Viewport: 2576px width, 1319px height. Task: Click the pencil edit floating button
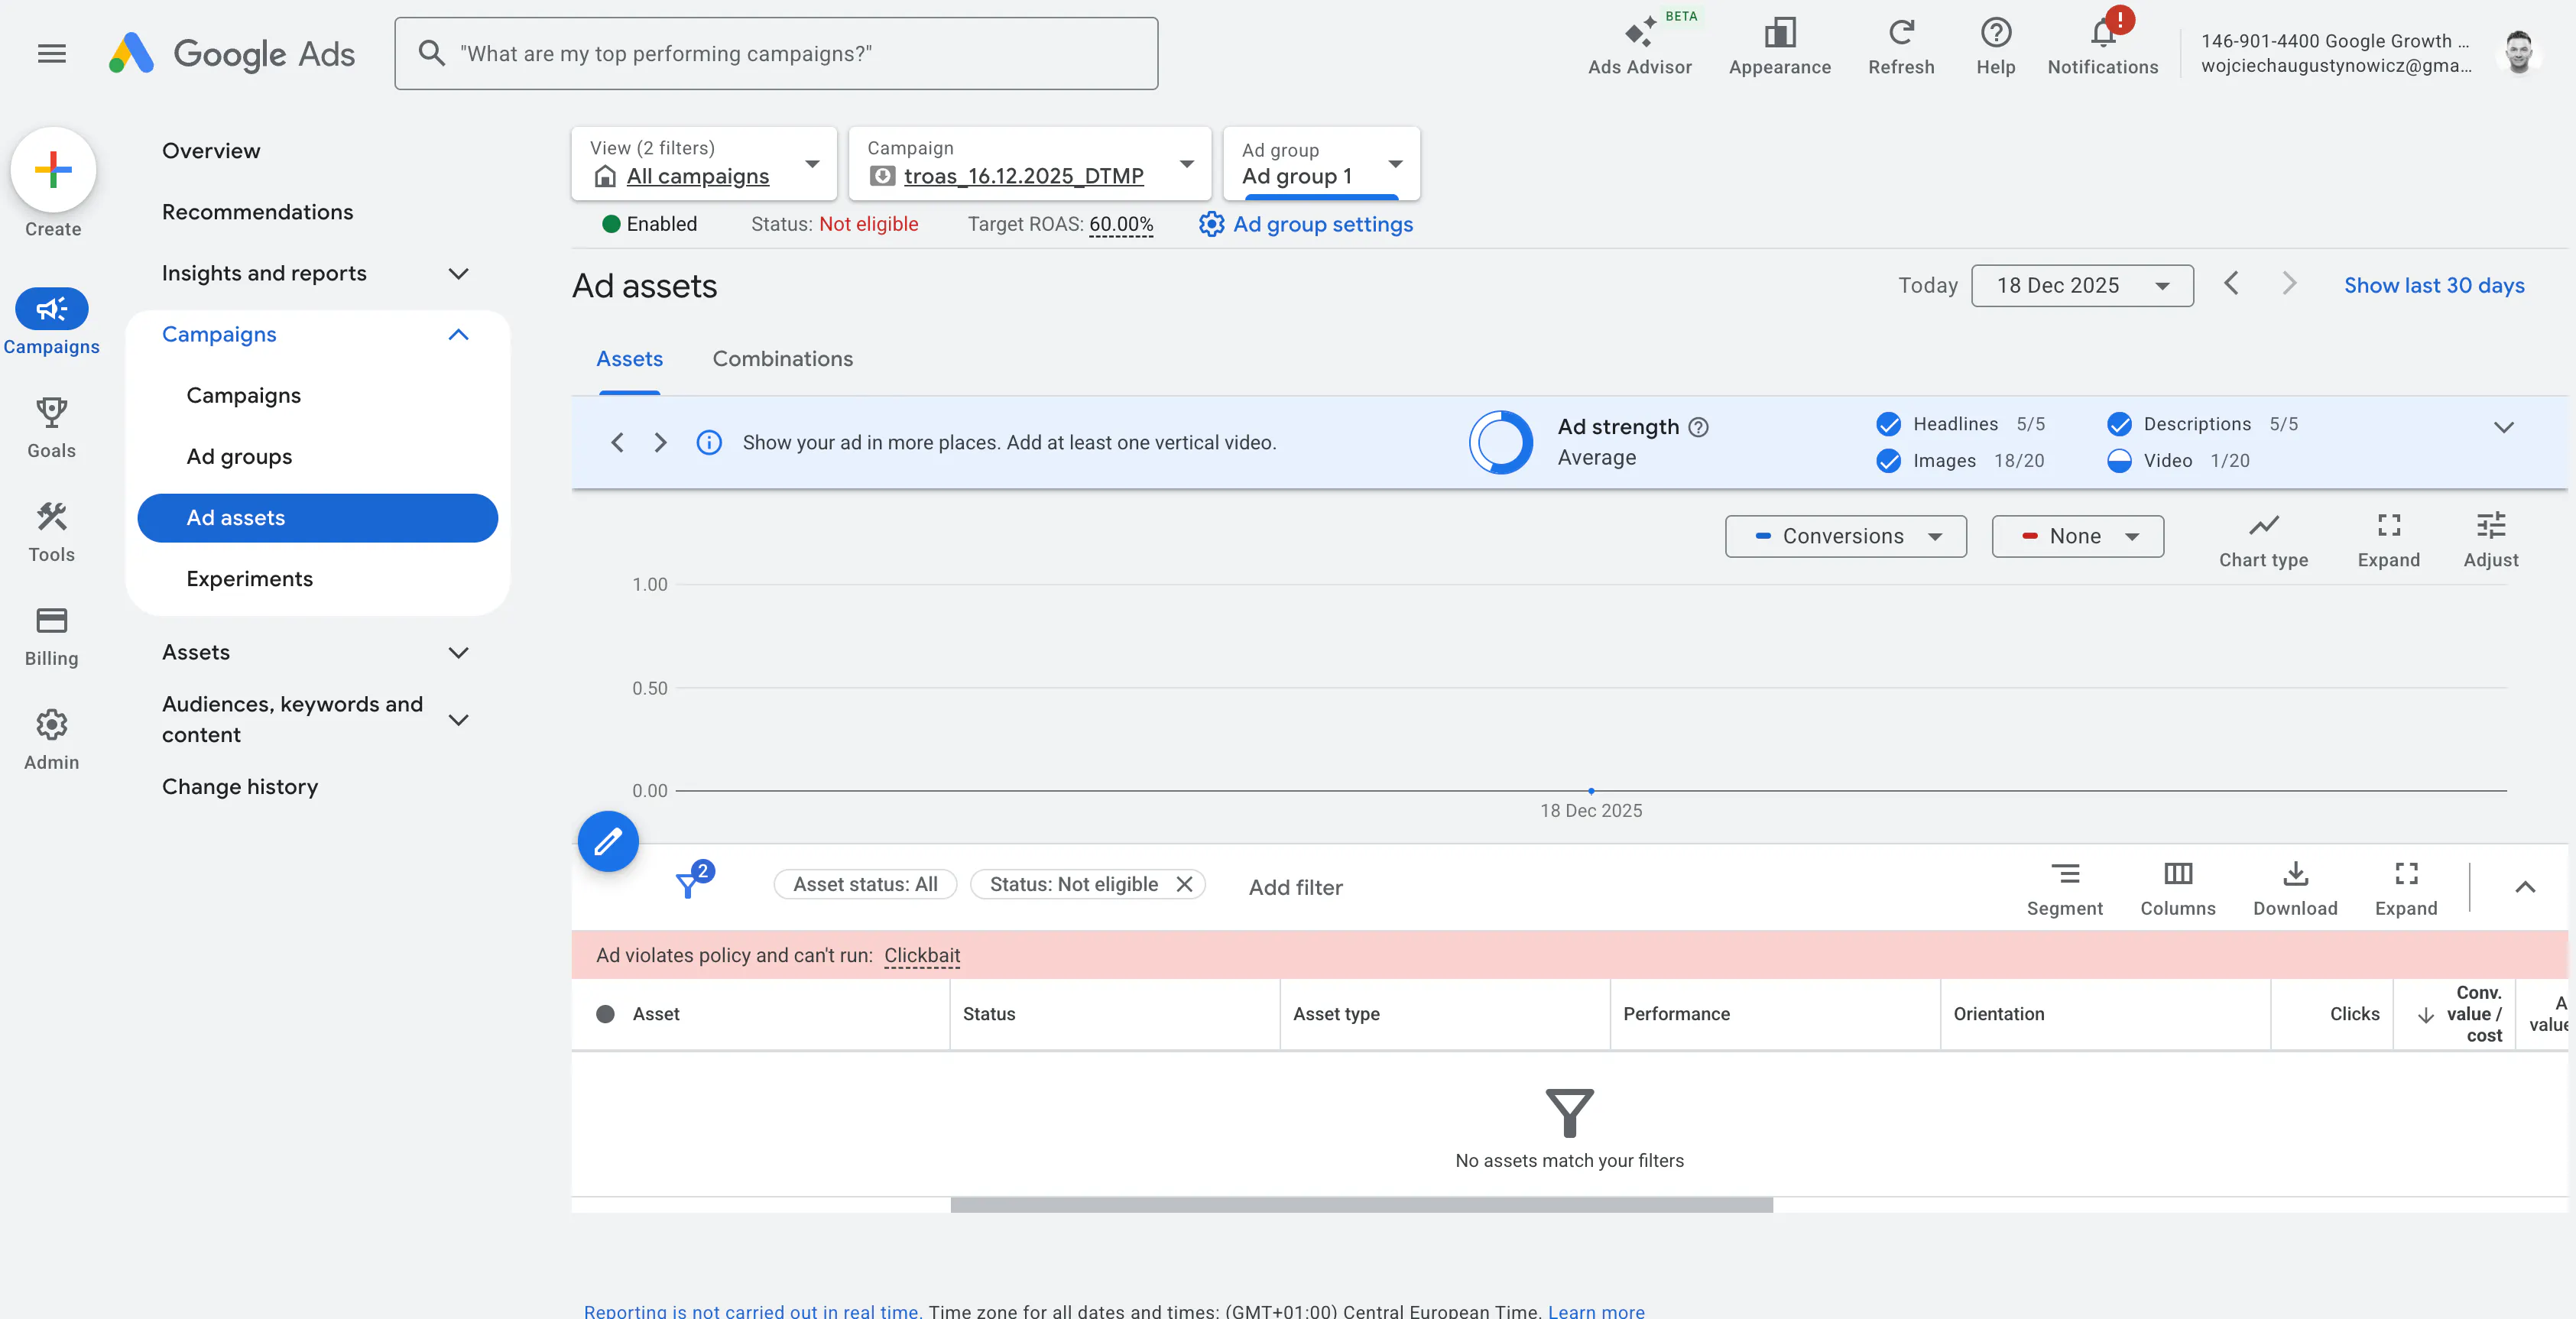[x=608, y=842]
